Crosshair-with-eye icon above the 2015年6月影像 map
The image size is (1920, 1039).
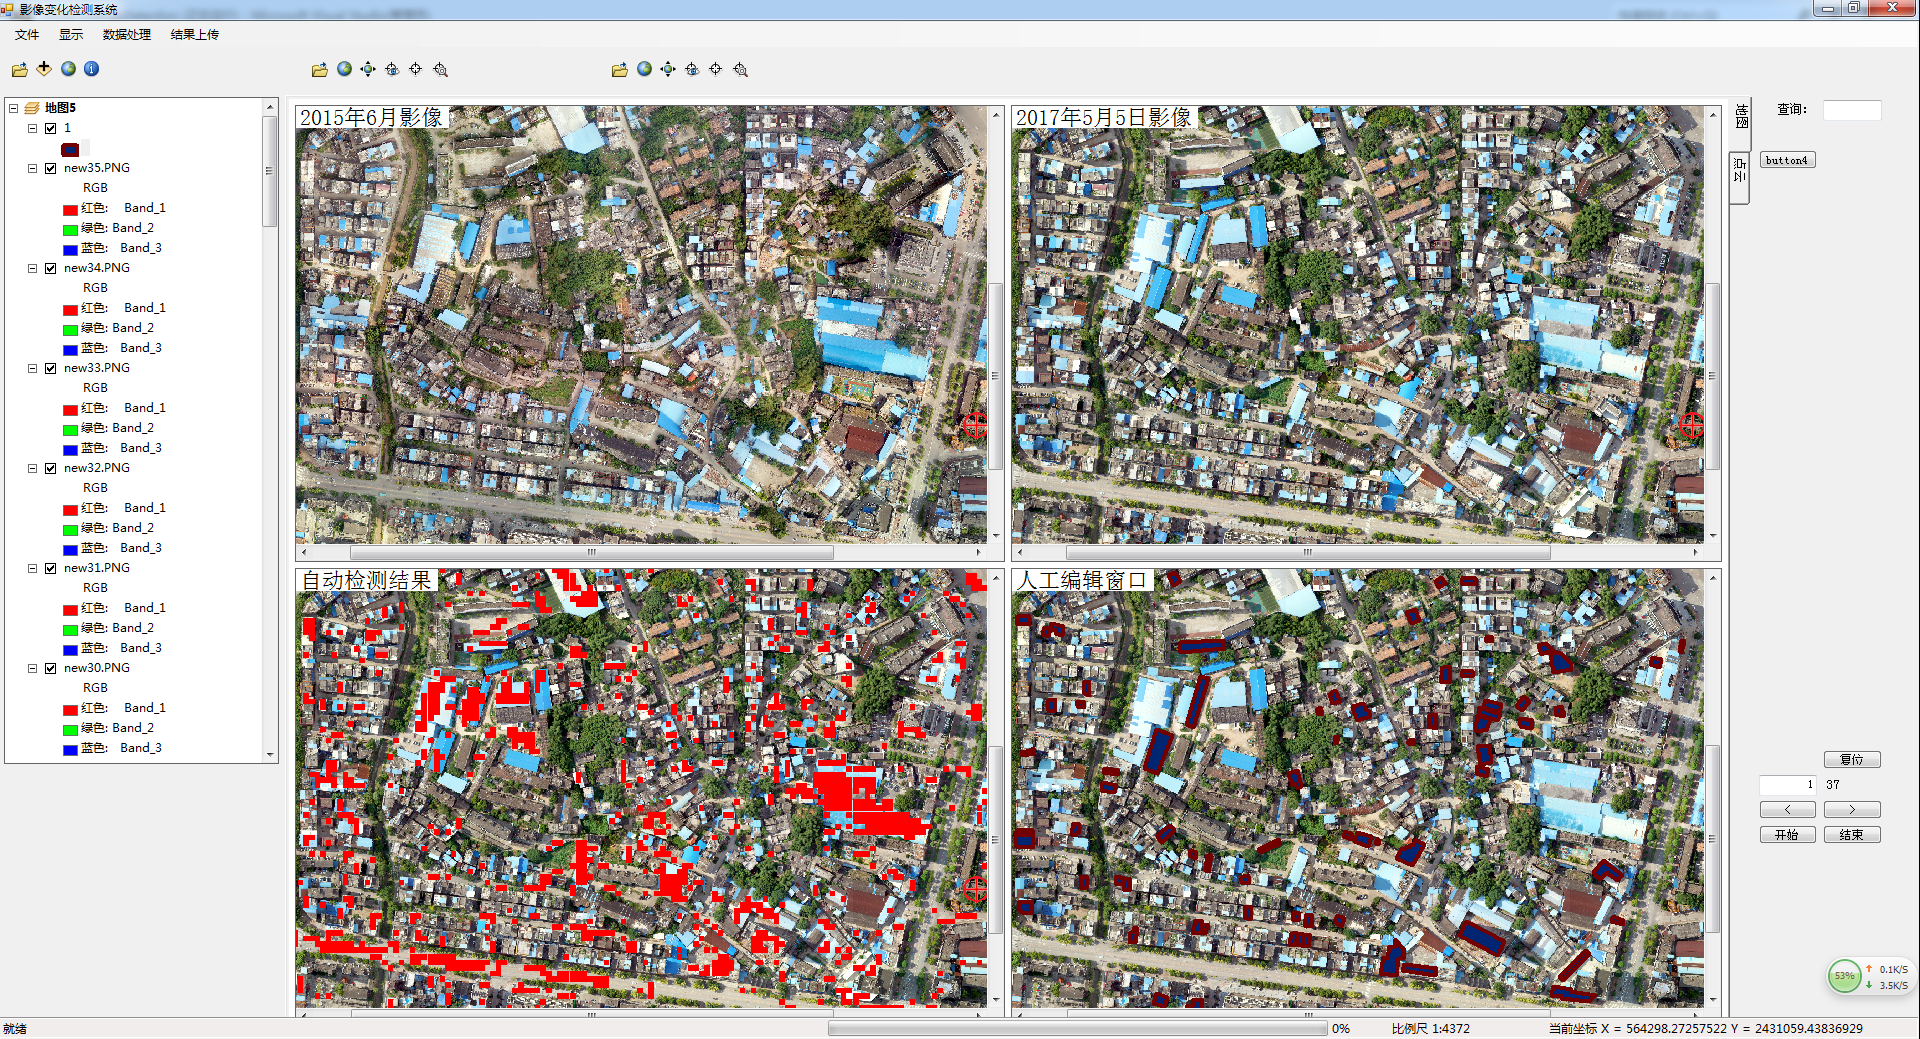coord(392,69)
